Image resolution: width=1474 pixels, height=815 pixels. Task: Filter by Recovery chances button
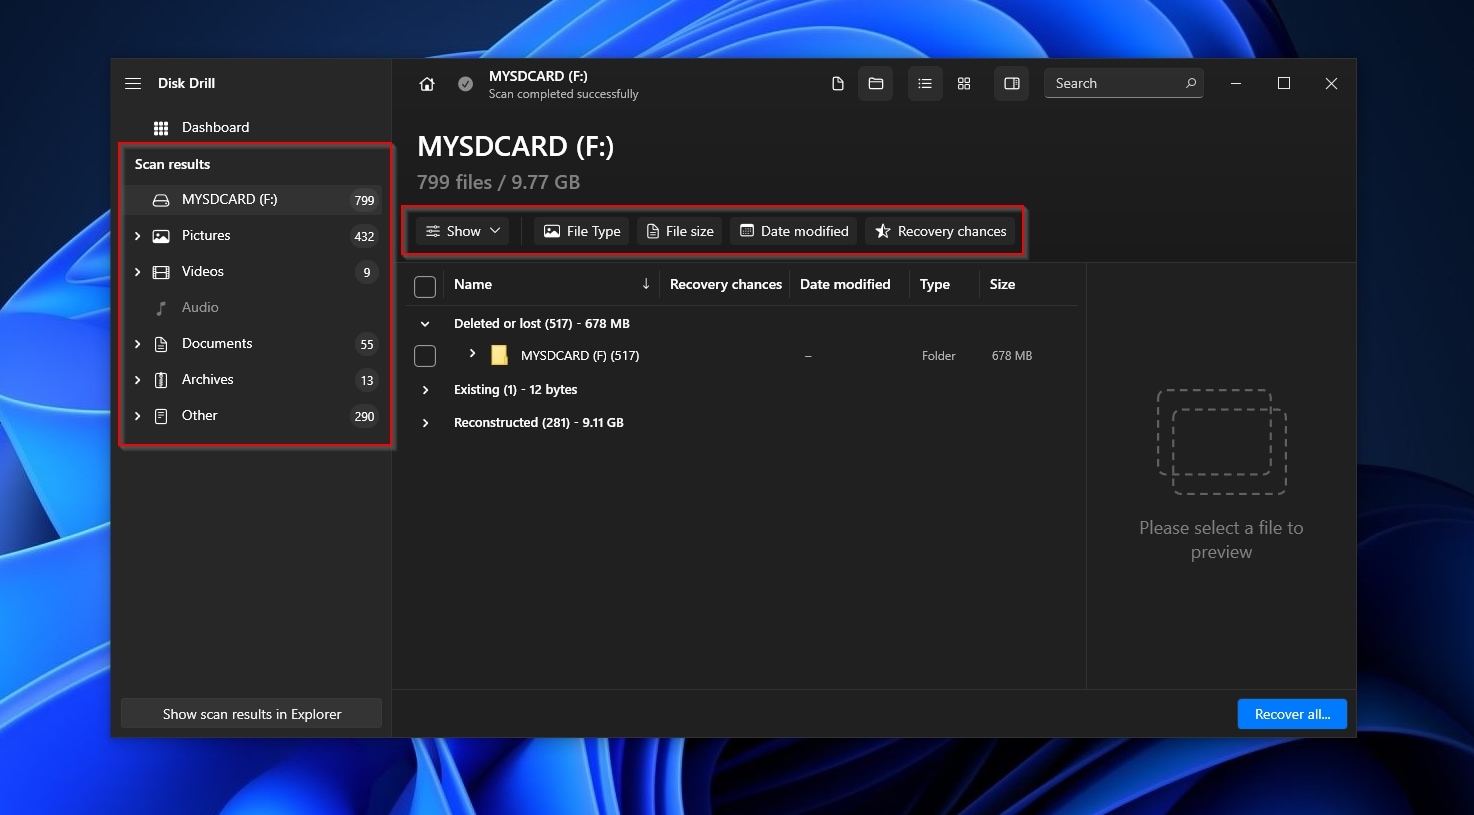pos(941,231)
